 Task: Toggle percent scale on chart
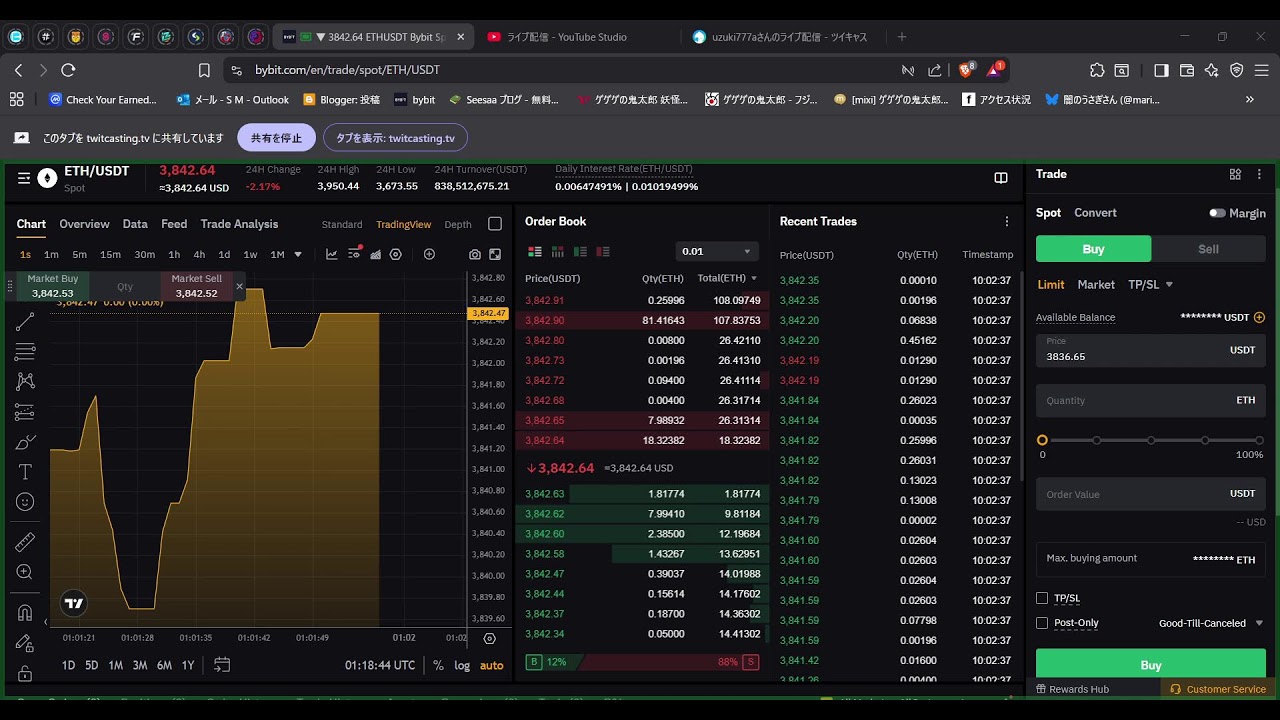click(x=438, y=665)
